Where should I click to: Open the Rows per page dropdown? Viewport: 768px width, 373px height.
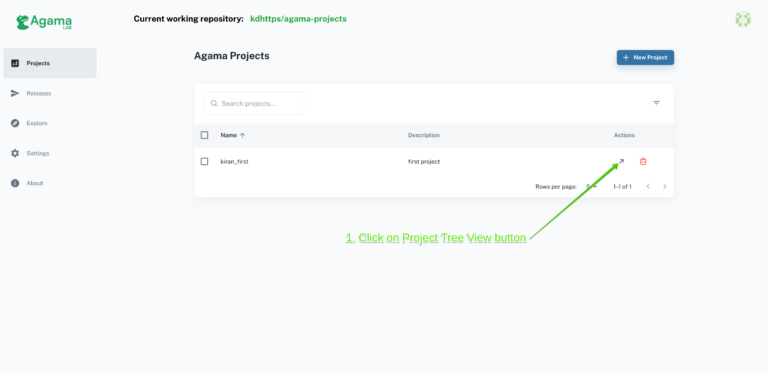coord(591,186)
